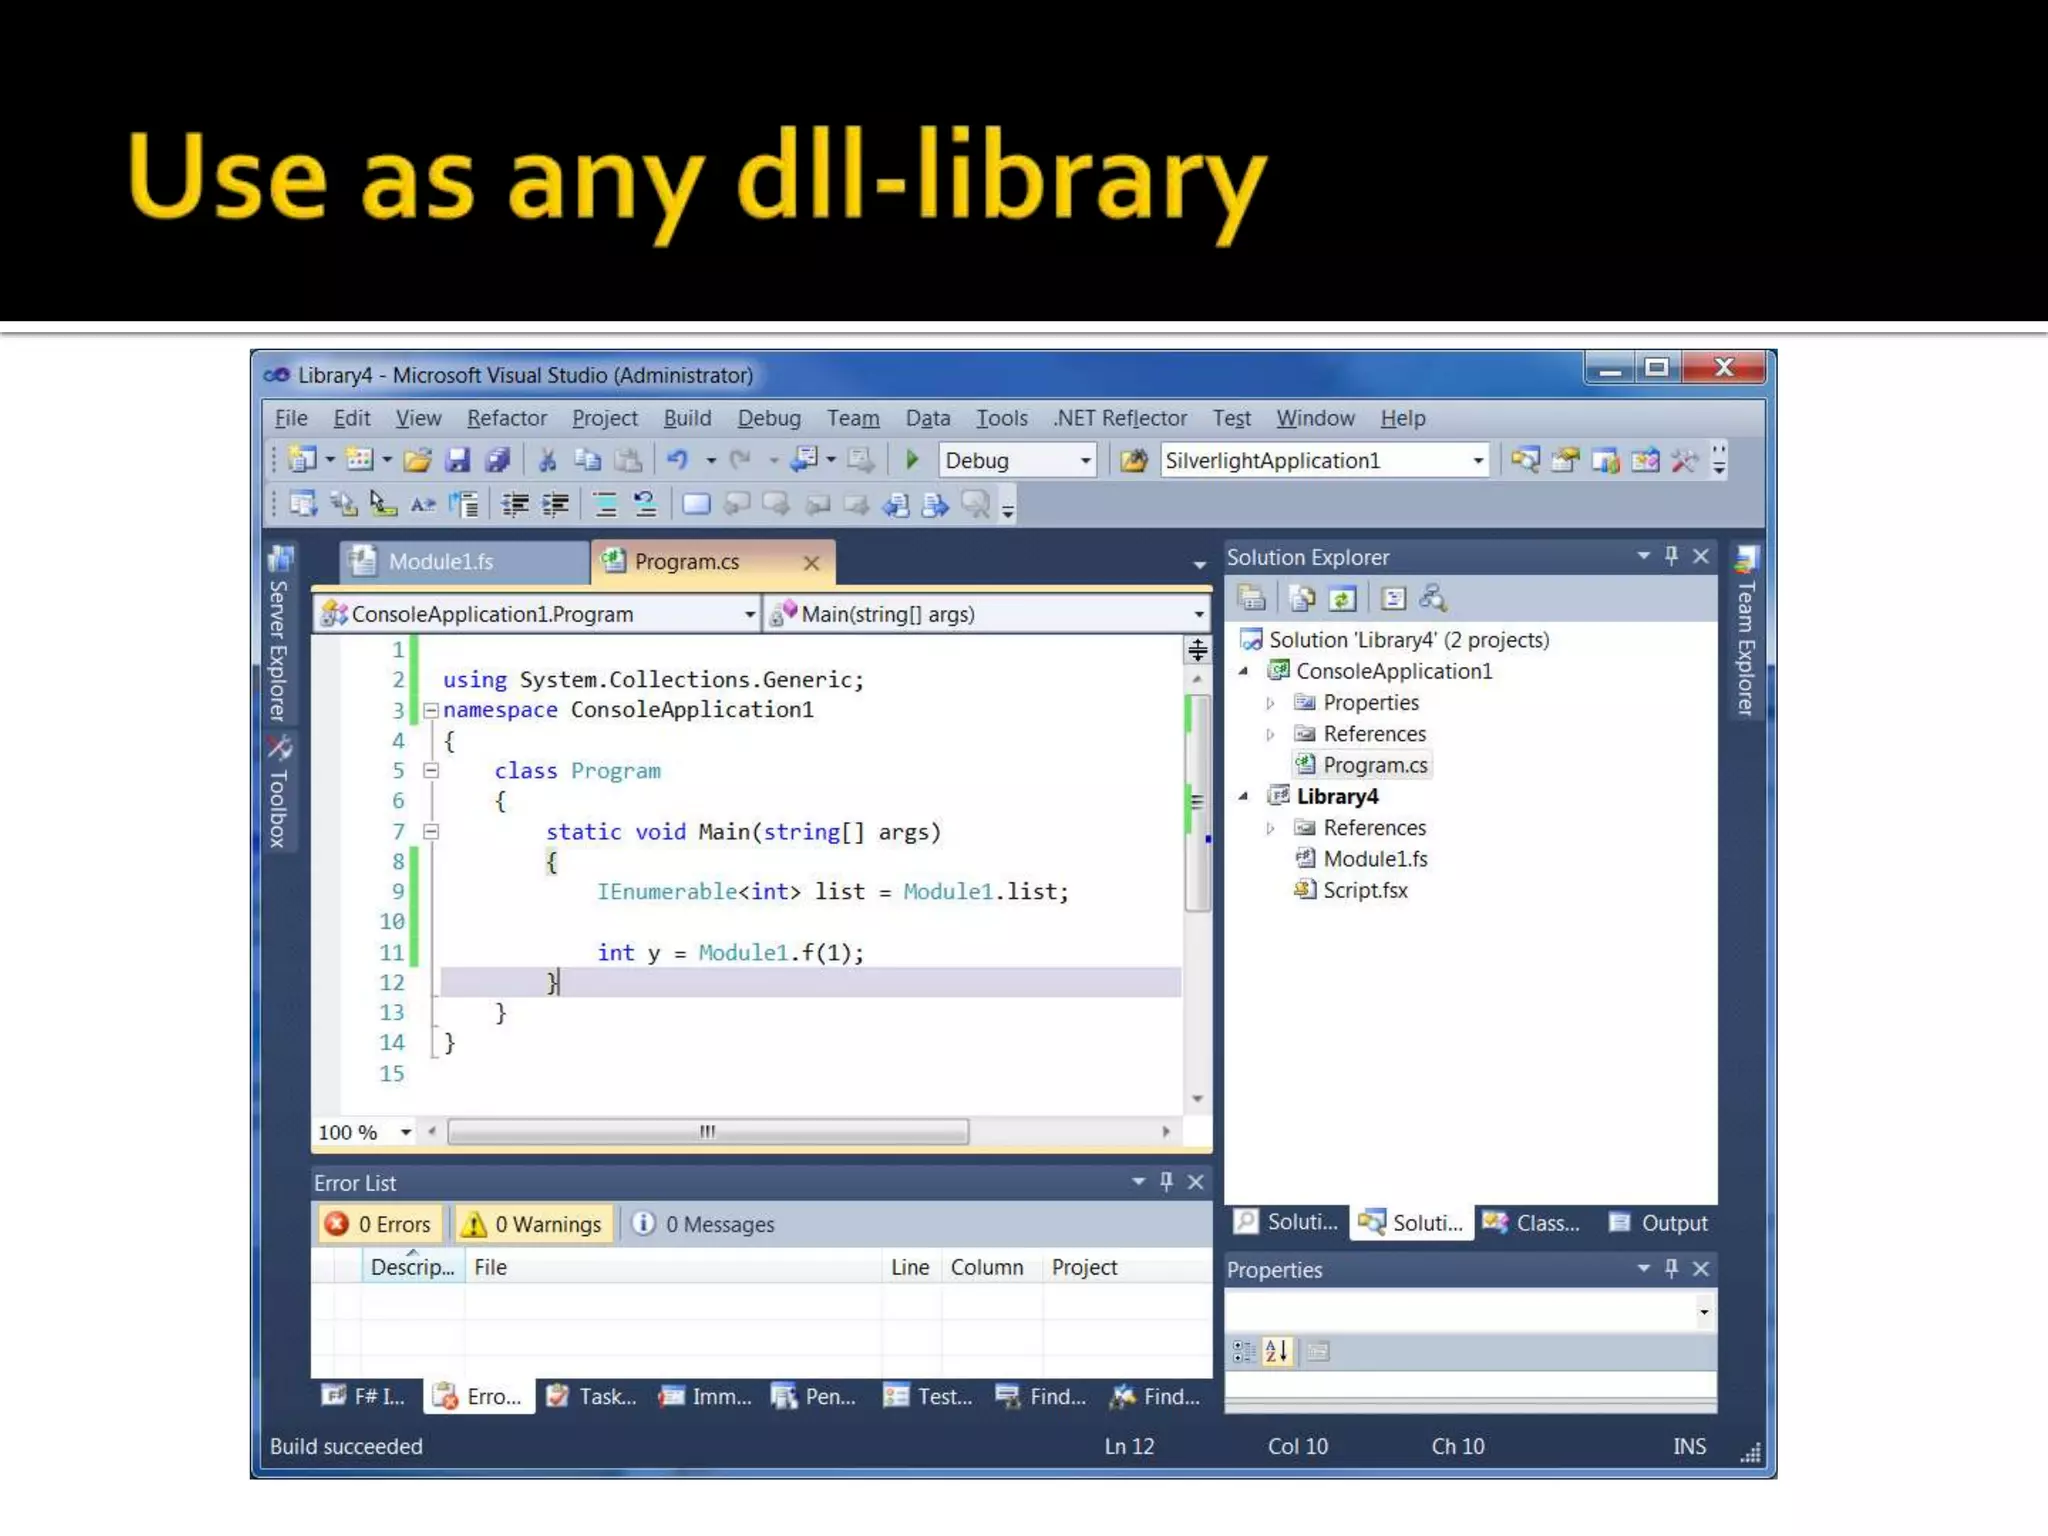The height and width of the screenshot is (1536, 2048).
Task: Click the Open File folder icon
Action: 418,460
